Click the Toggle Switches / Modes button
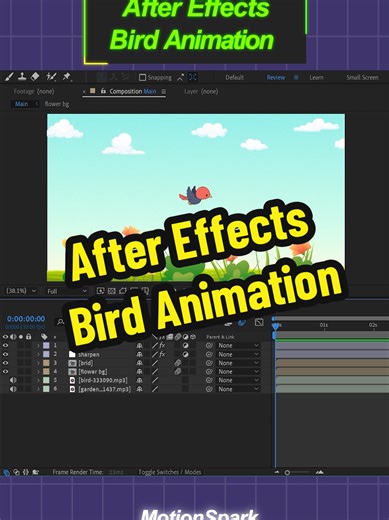Image resolution: width=389 pixels, height=520 pixels. point(170,472)
